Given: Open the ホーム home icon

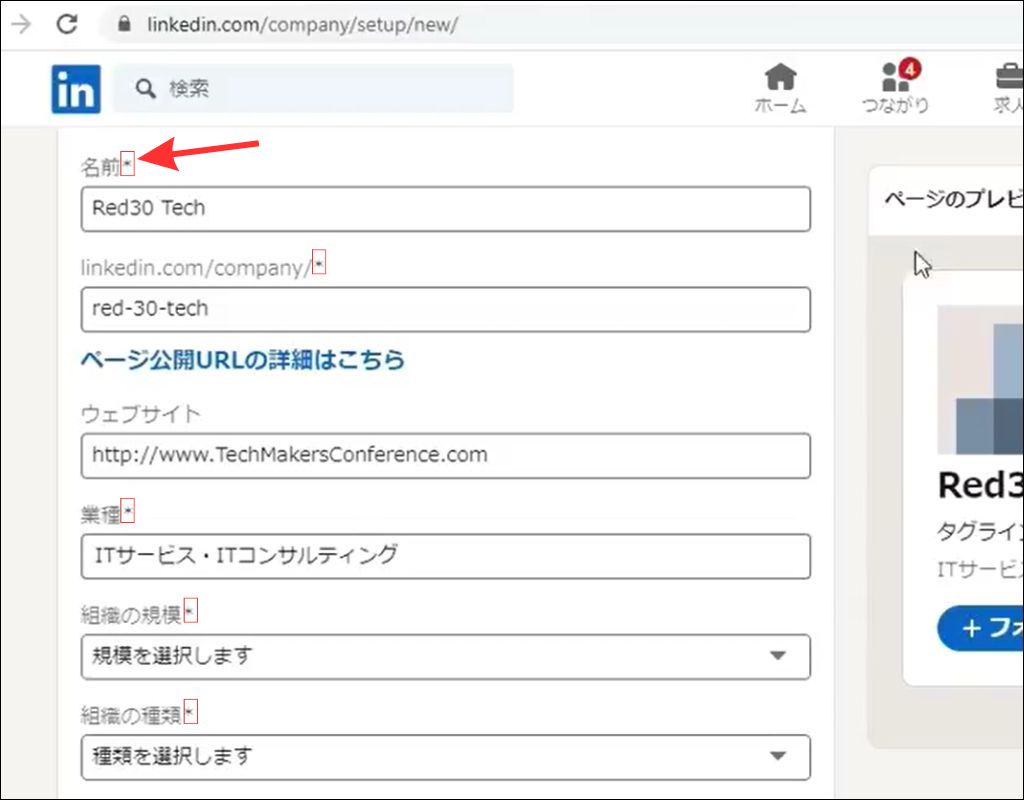Looking at the screenshot, I should [780, 88].
